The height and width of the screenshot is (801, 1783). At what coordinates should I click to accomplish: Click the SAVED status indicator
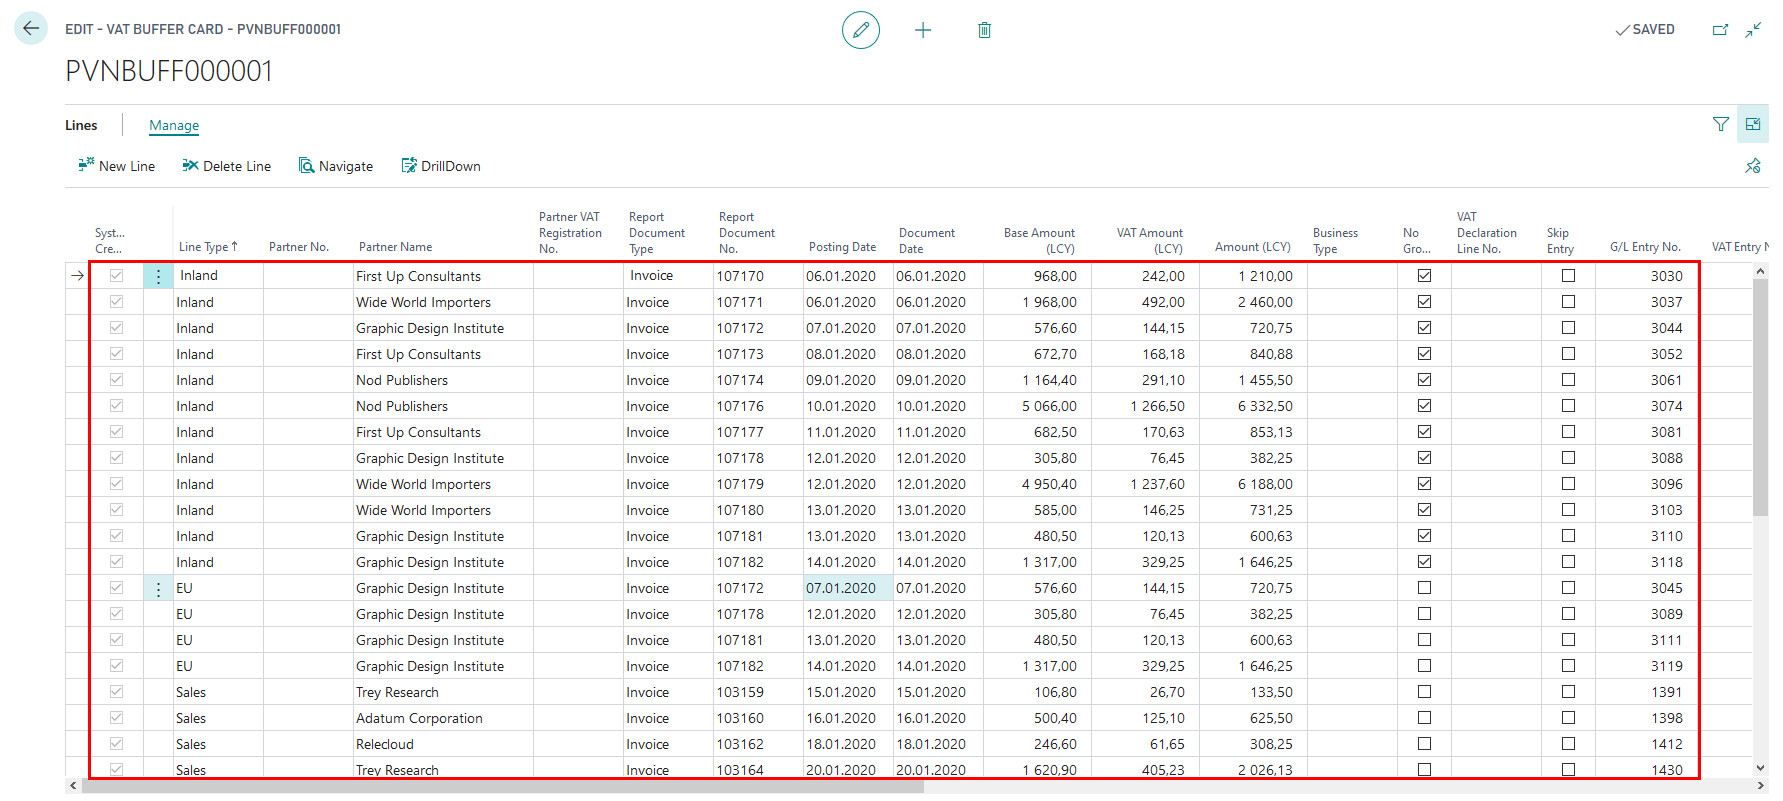click(1645, 30)
